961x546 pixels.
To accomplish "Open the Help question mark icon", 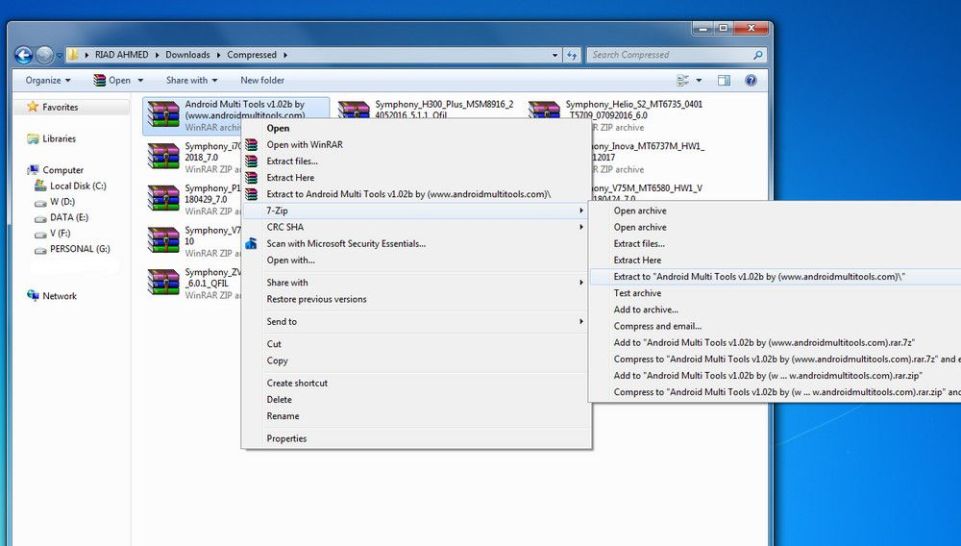I will (751, 80).
